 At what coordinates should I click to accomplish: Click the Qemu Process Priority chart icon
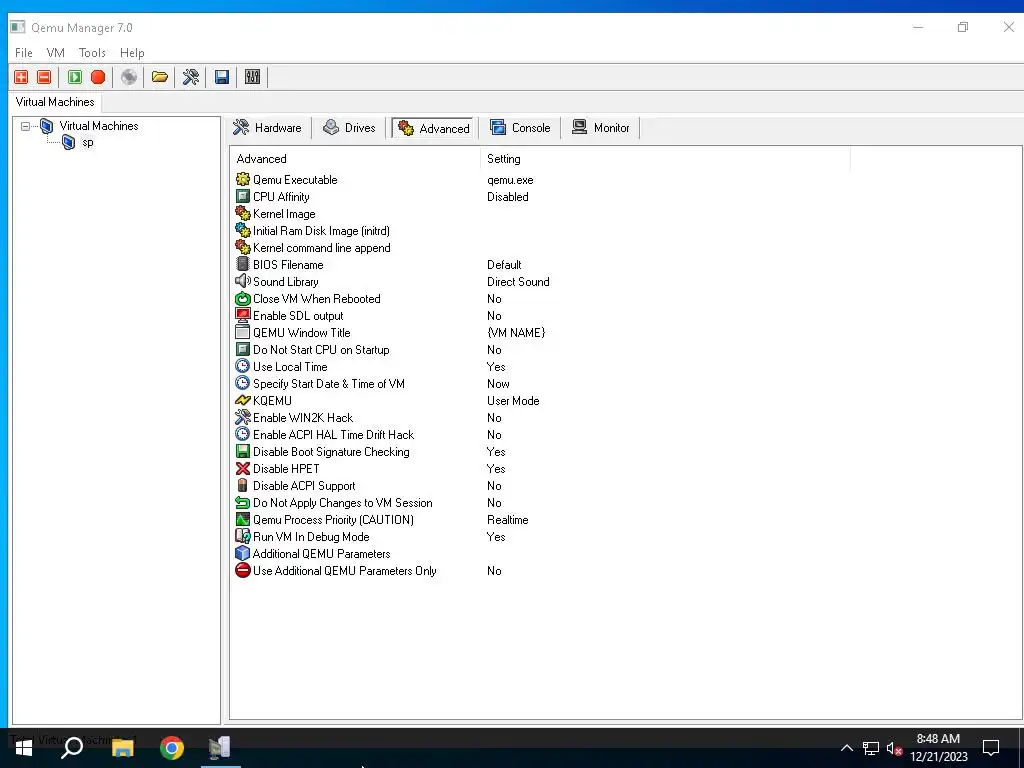[x=242, y=519]
